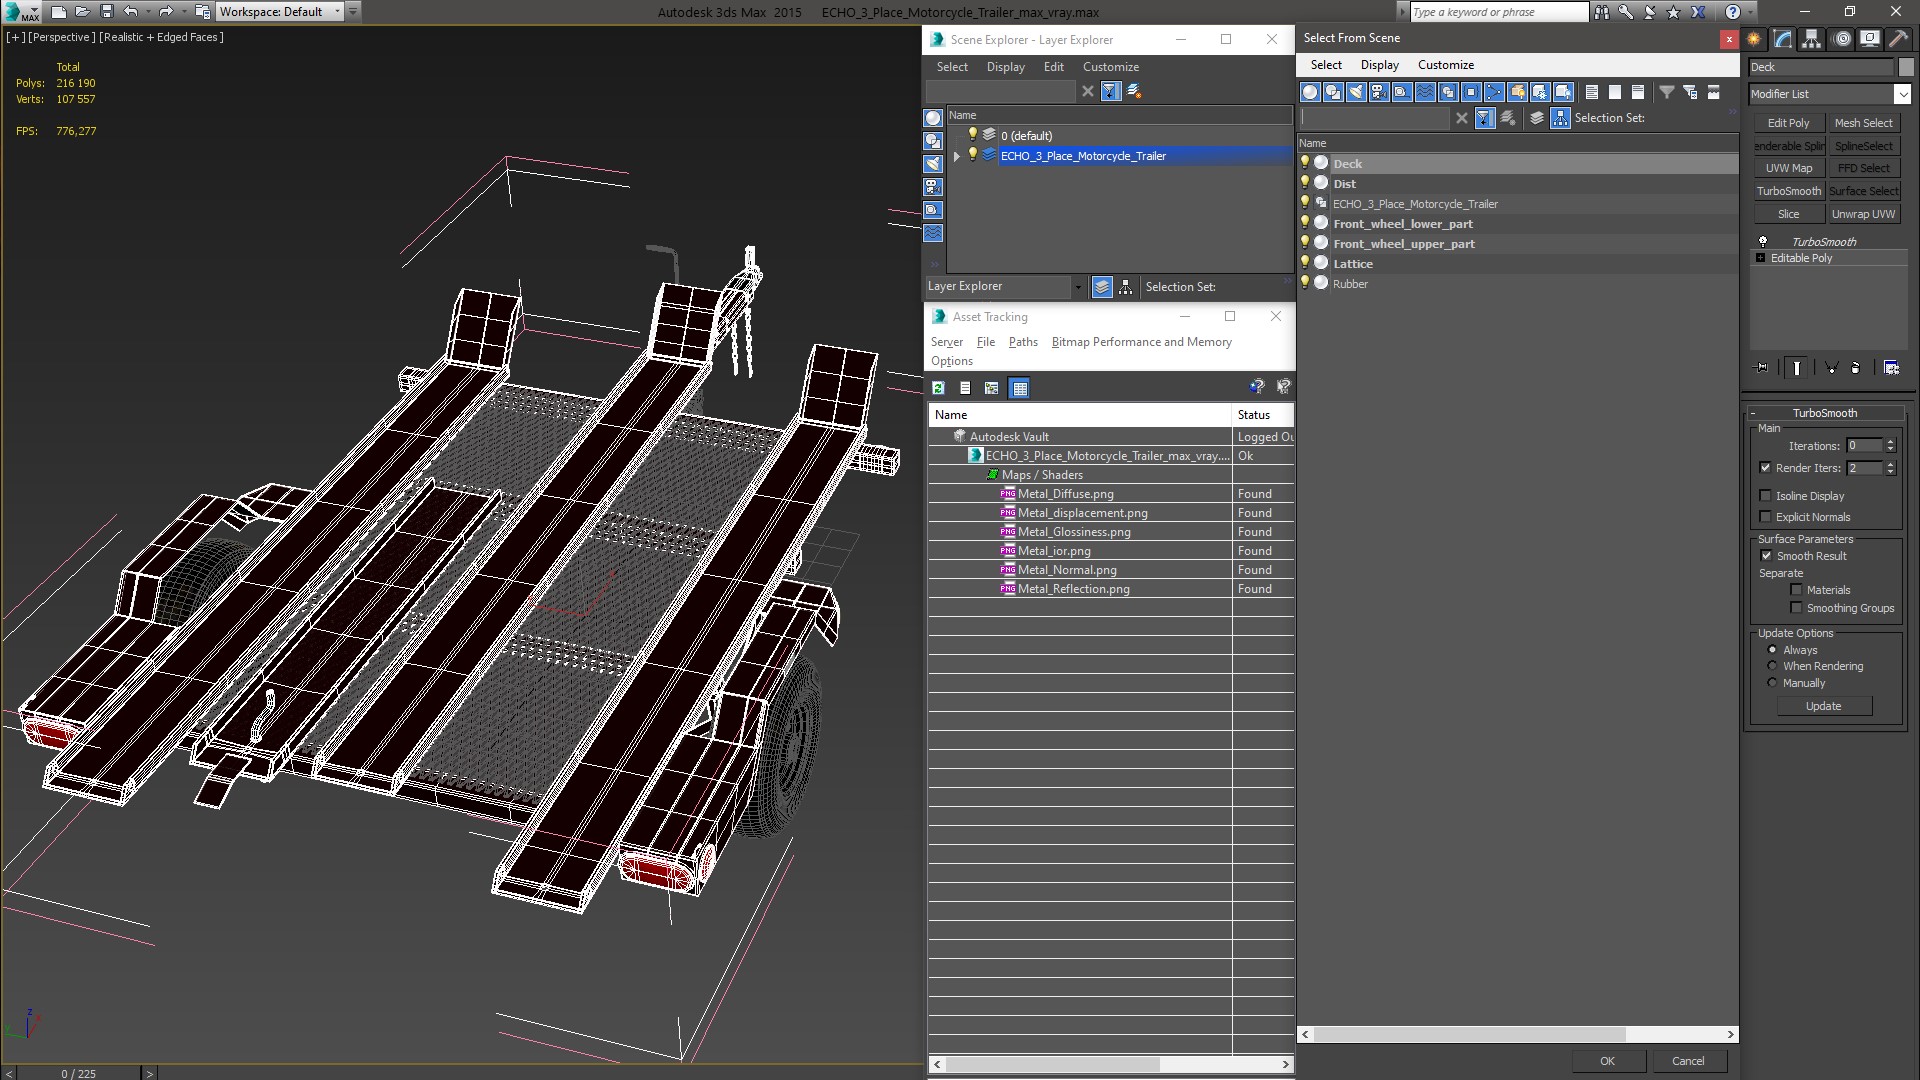Image resolution: width=1920 pixels, height=1080 pixels.
Task: Select When Rendering update option
Action: 1772,666
